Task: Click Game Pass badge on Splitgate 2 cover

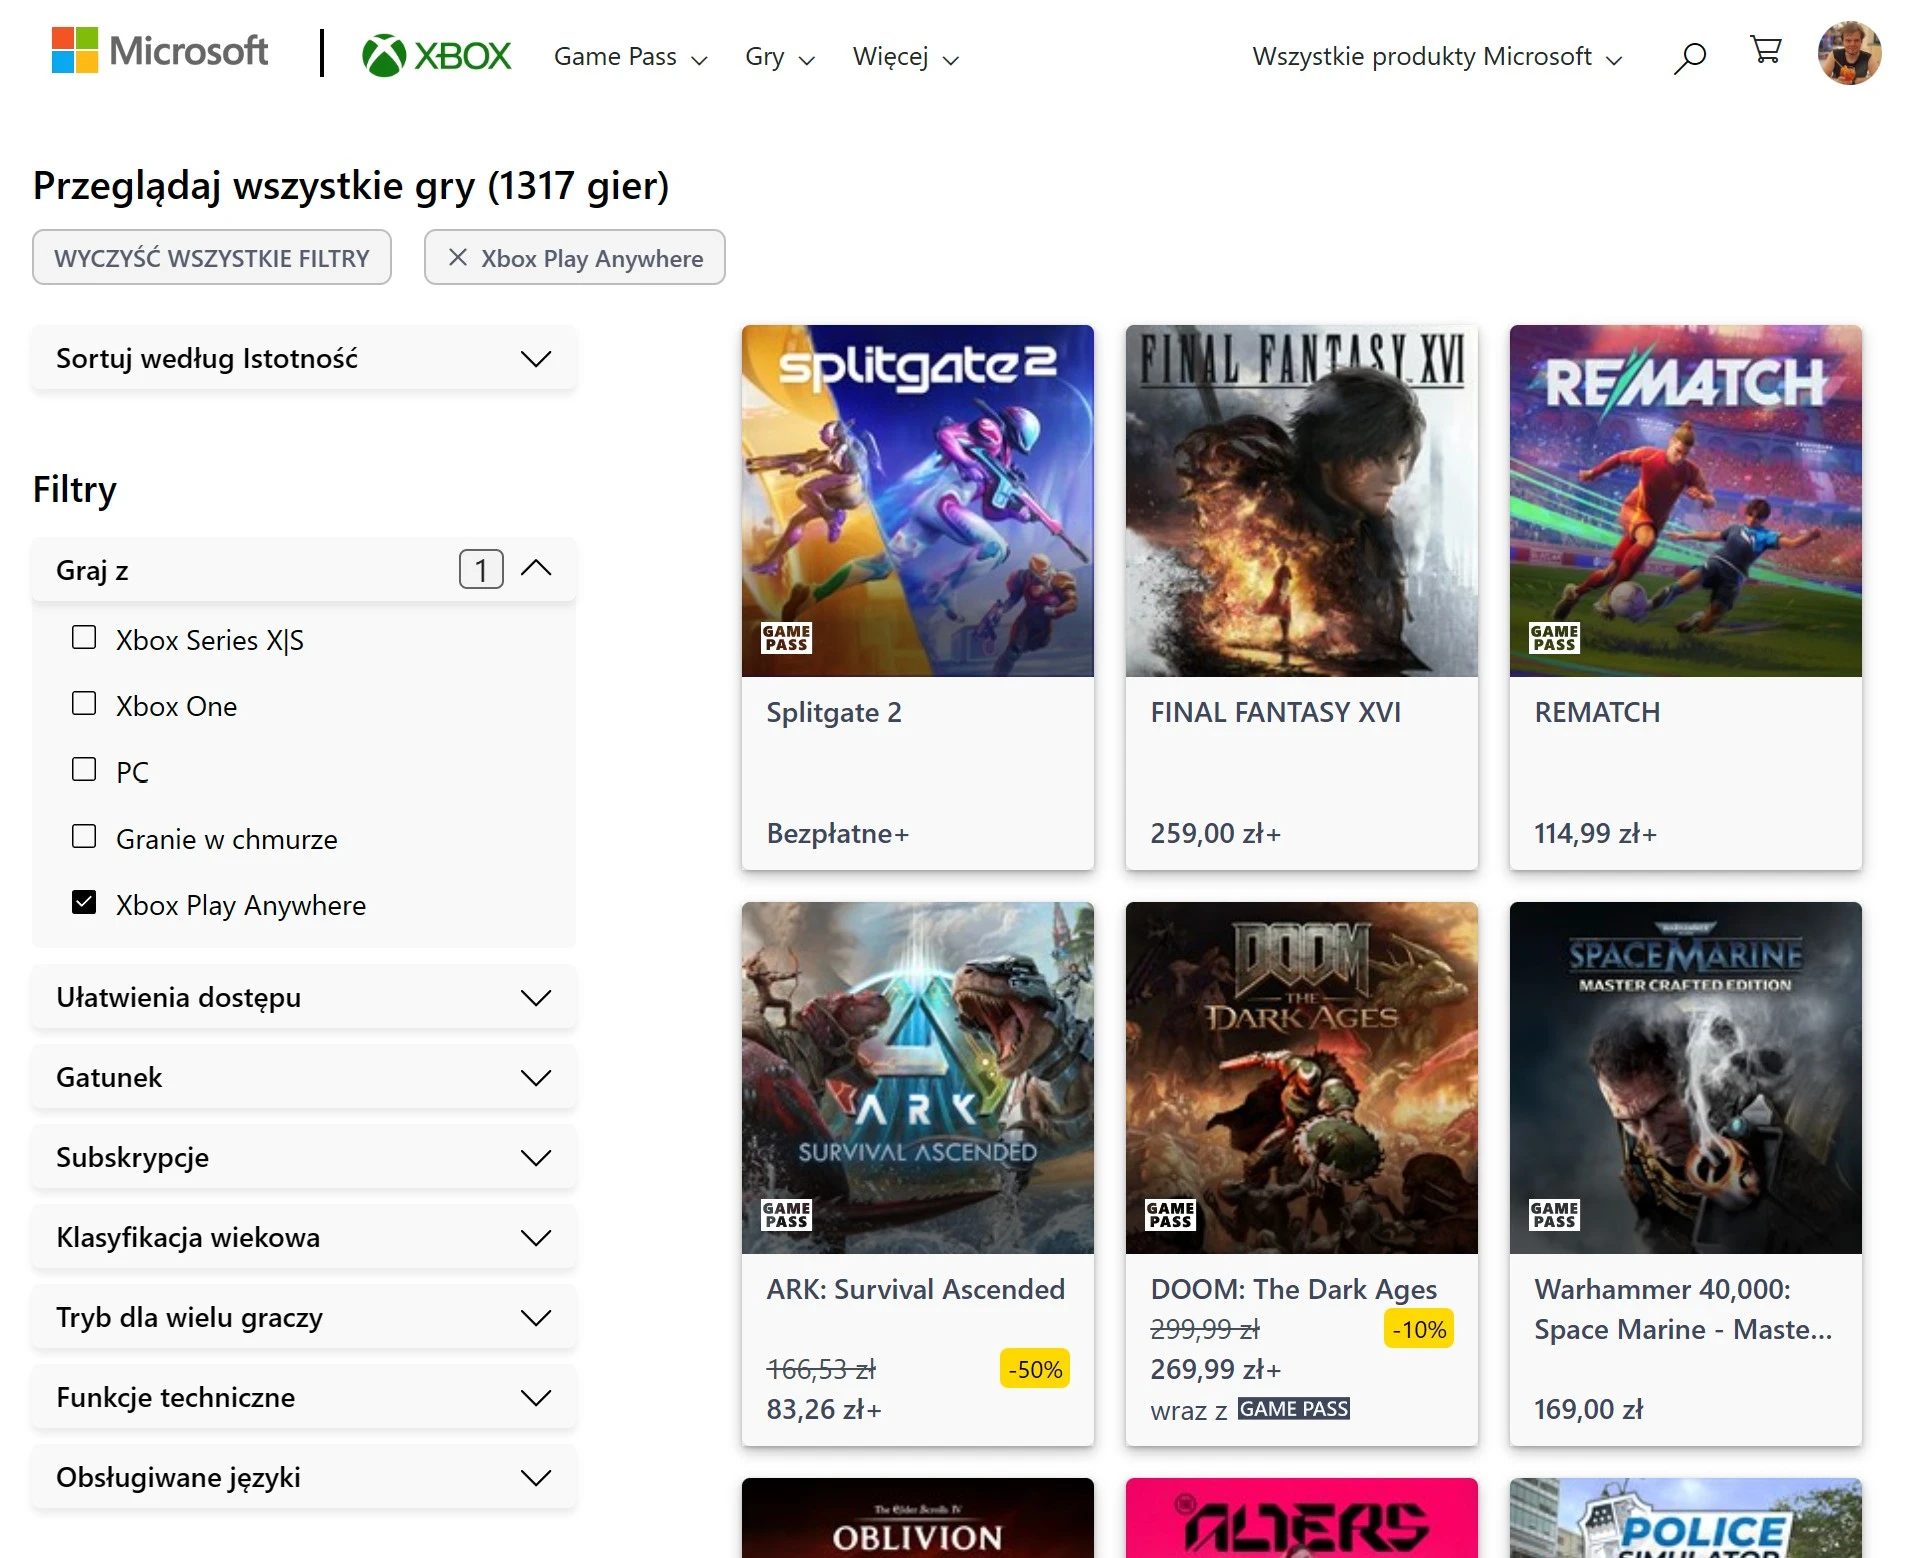Action: (x=786, y=638)
